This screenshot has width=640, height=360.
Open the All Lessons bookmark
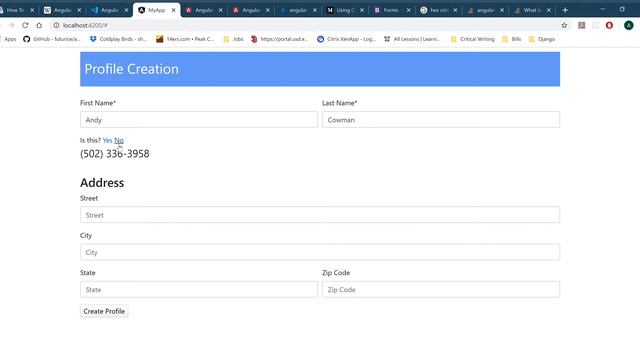[412, 39]
